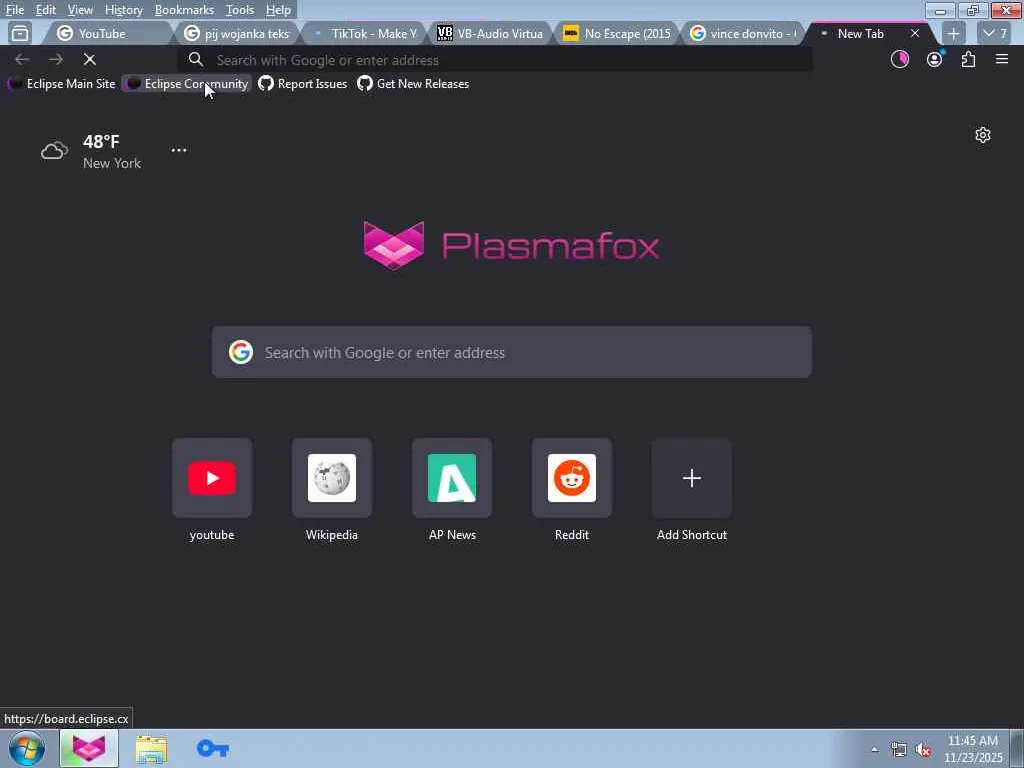
Task: Open the Help menu
Action: click(x=278, y=10)
